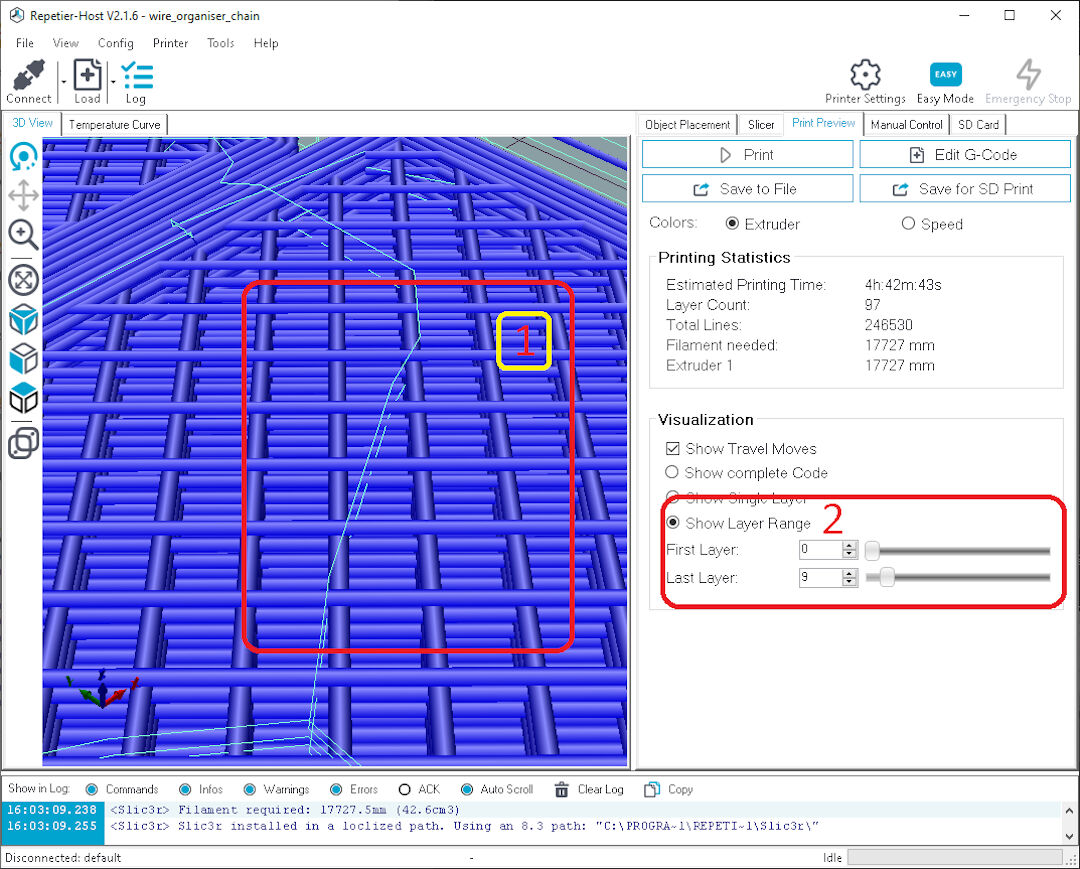
Task: Toggle the Log icon in toolbar
Action: (x=136, y=76)
